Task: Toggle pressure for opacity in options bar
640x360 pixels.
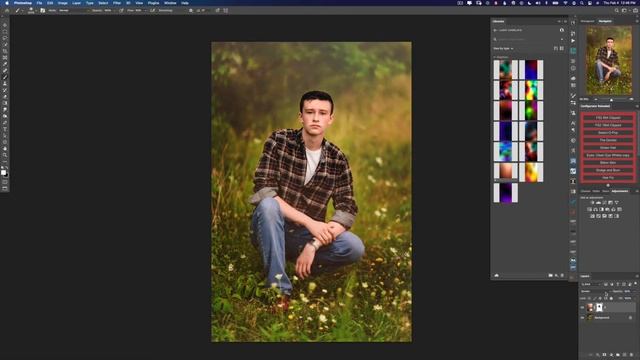Action: (x=121, y=11)
